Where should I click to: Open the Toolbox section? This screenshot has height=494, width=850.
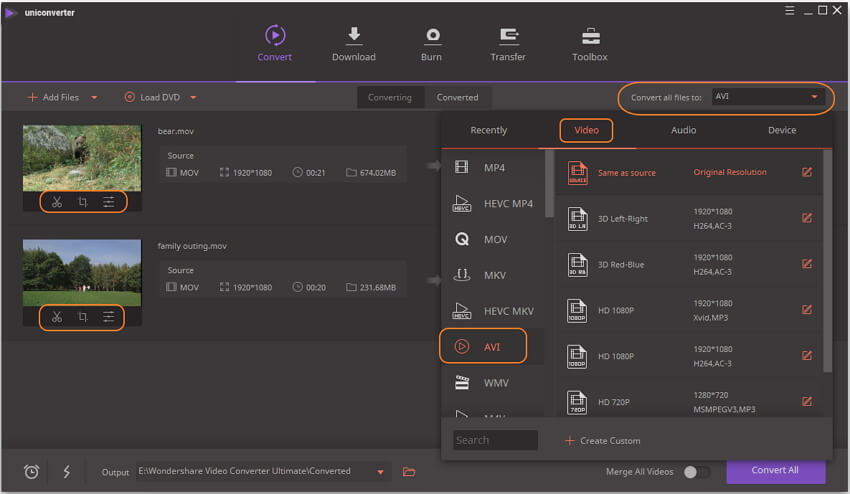(x=590, y=43)
